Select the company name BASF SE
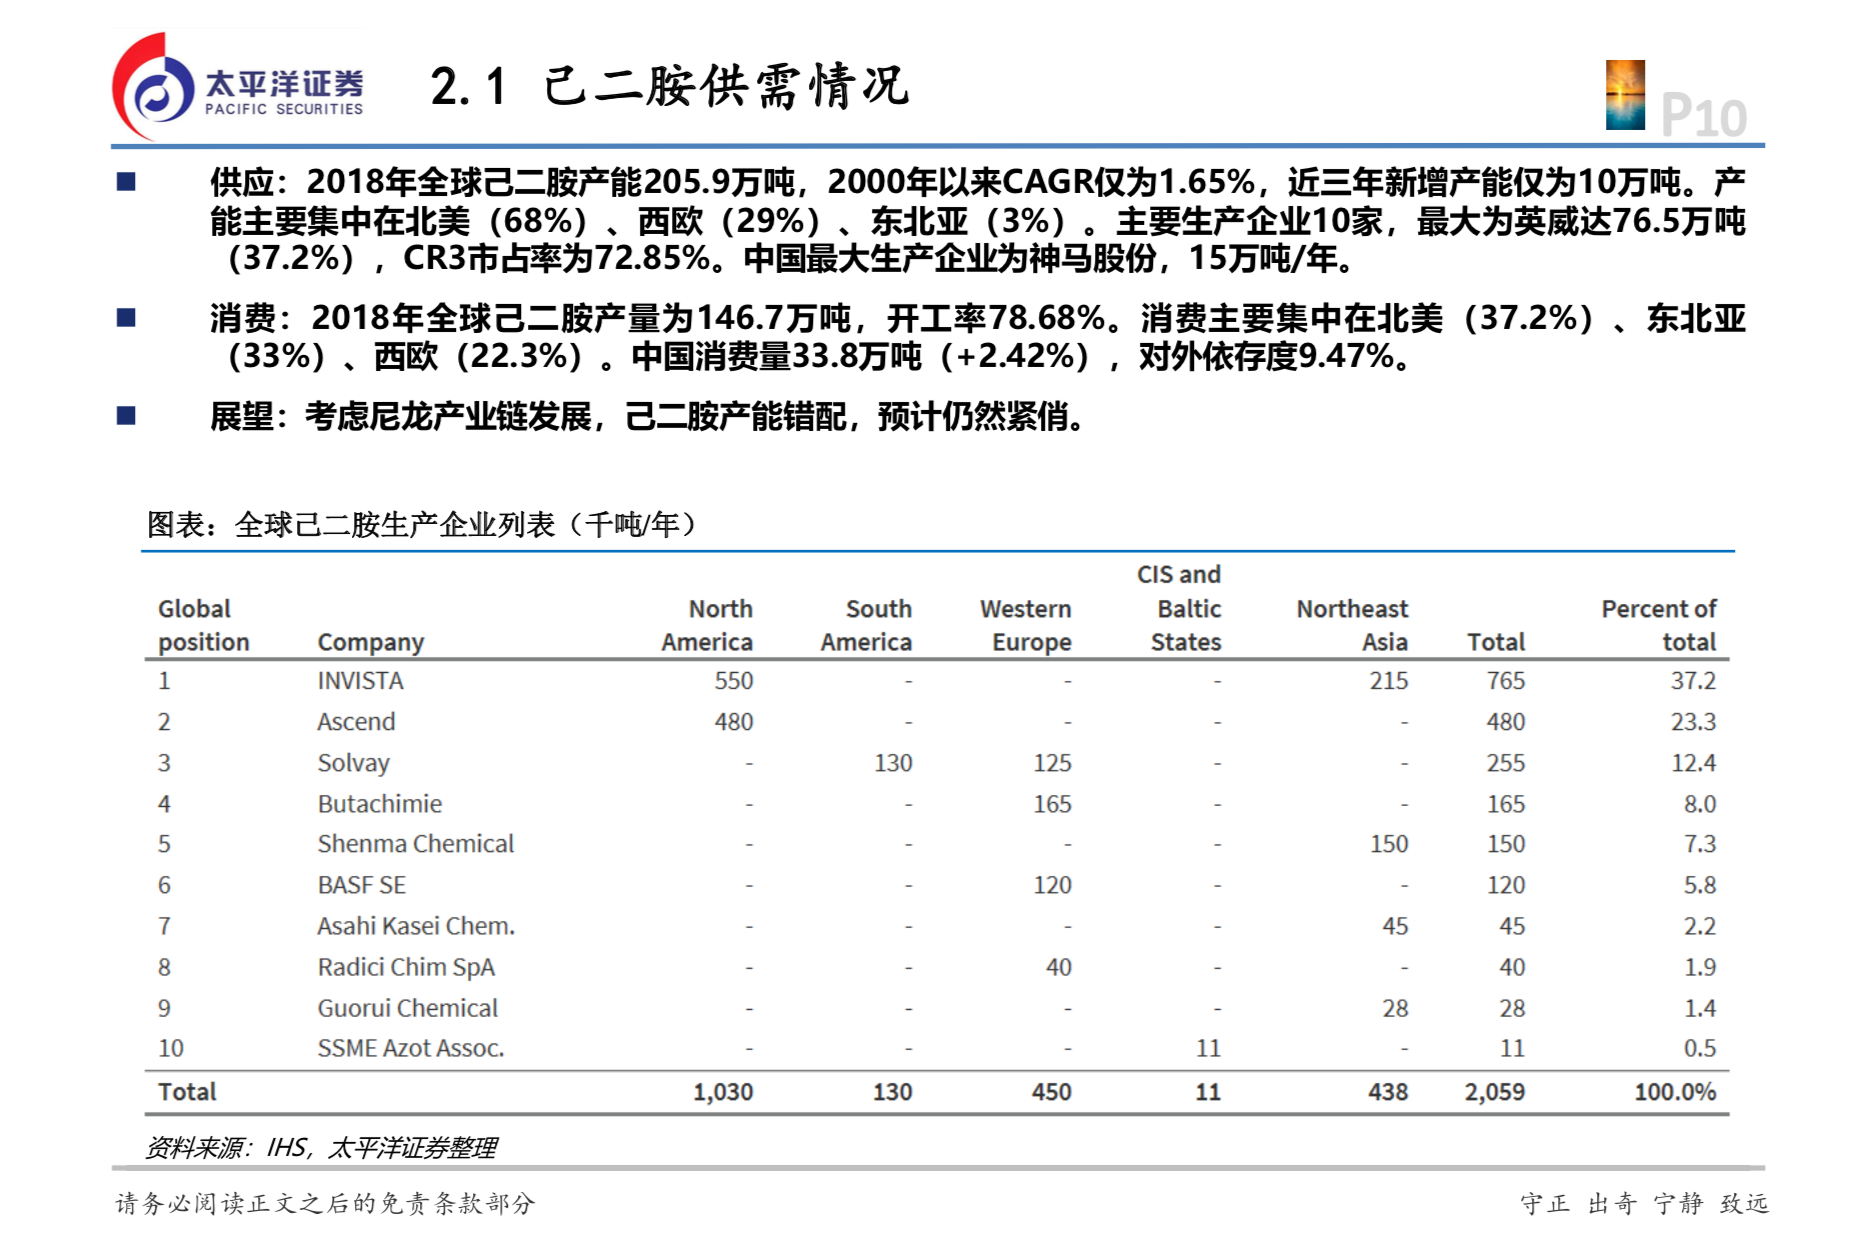The width and height of the screenshot is (1868, 1256). (x=361, y=885)
